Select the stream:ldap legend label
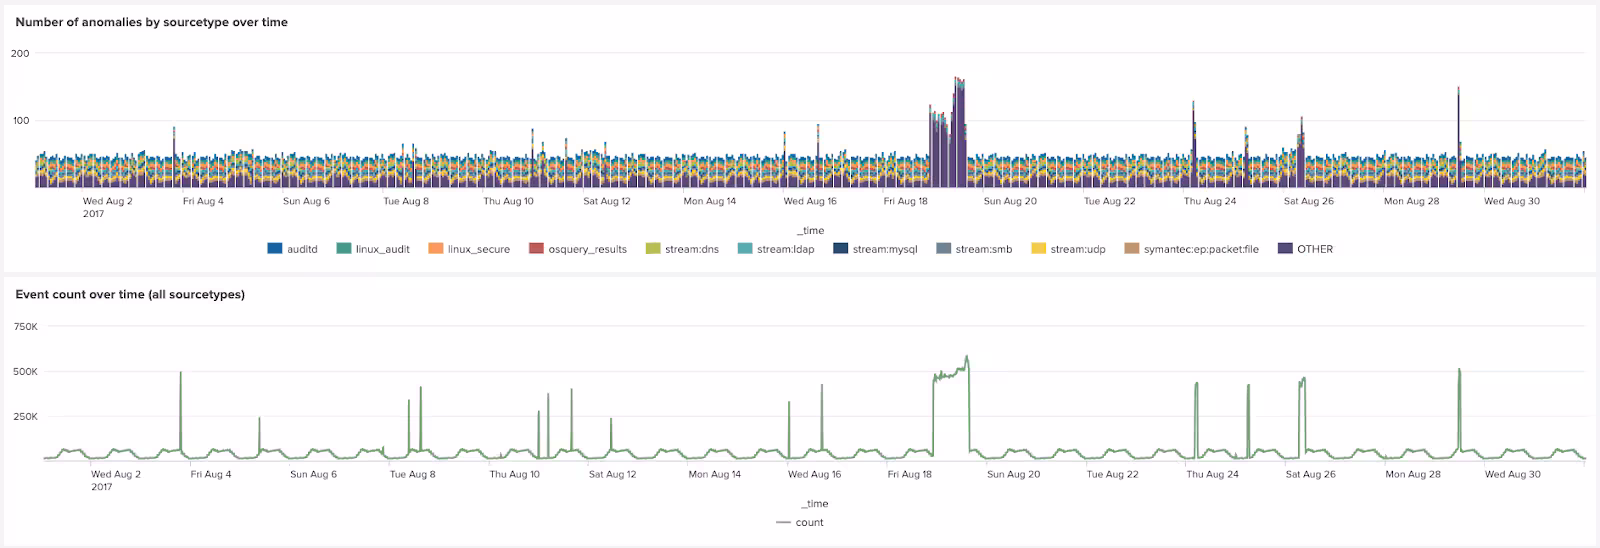Screen dimensions: 1600x548 coord(785,249)
